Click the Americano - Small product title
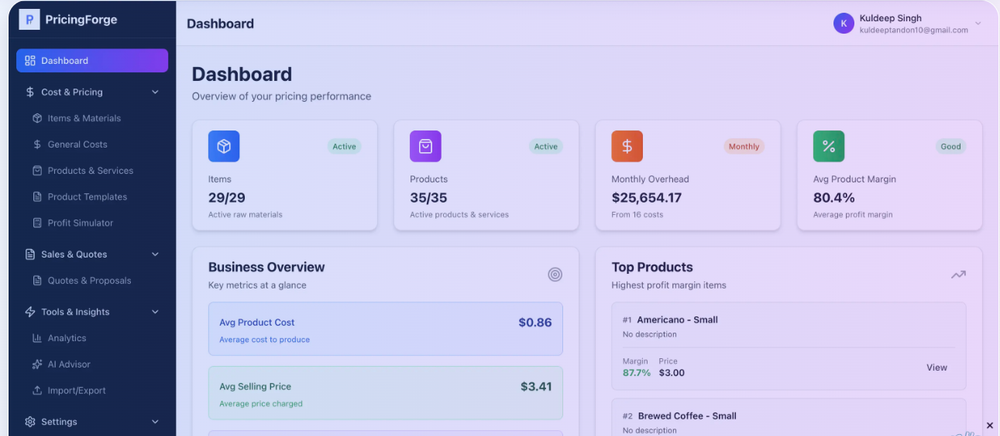The height and width of the screenshot is (436, 1000). pos(677,319)
